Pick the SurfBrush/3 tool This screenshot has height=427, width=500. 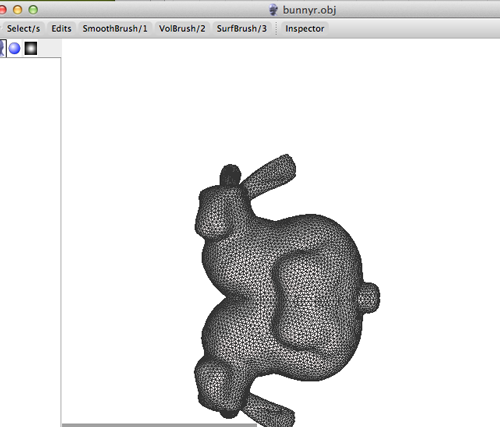tap(242, 29)
